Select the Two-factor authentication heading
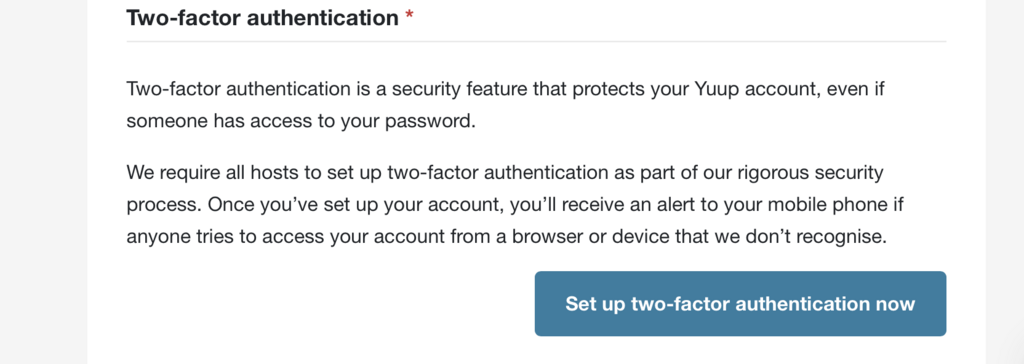The width and height of the screenshot is (1024, 364). point(263,18)
